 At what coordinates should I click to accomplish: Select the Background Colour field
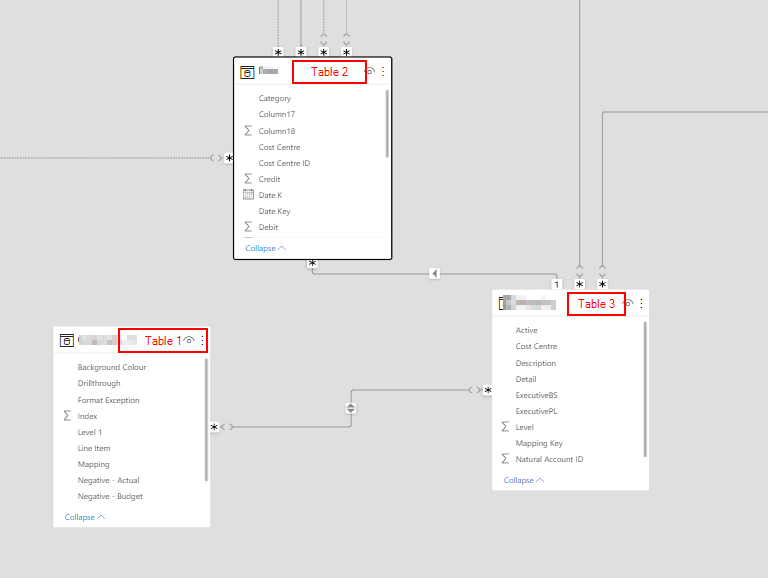[112, 367]
